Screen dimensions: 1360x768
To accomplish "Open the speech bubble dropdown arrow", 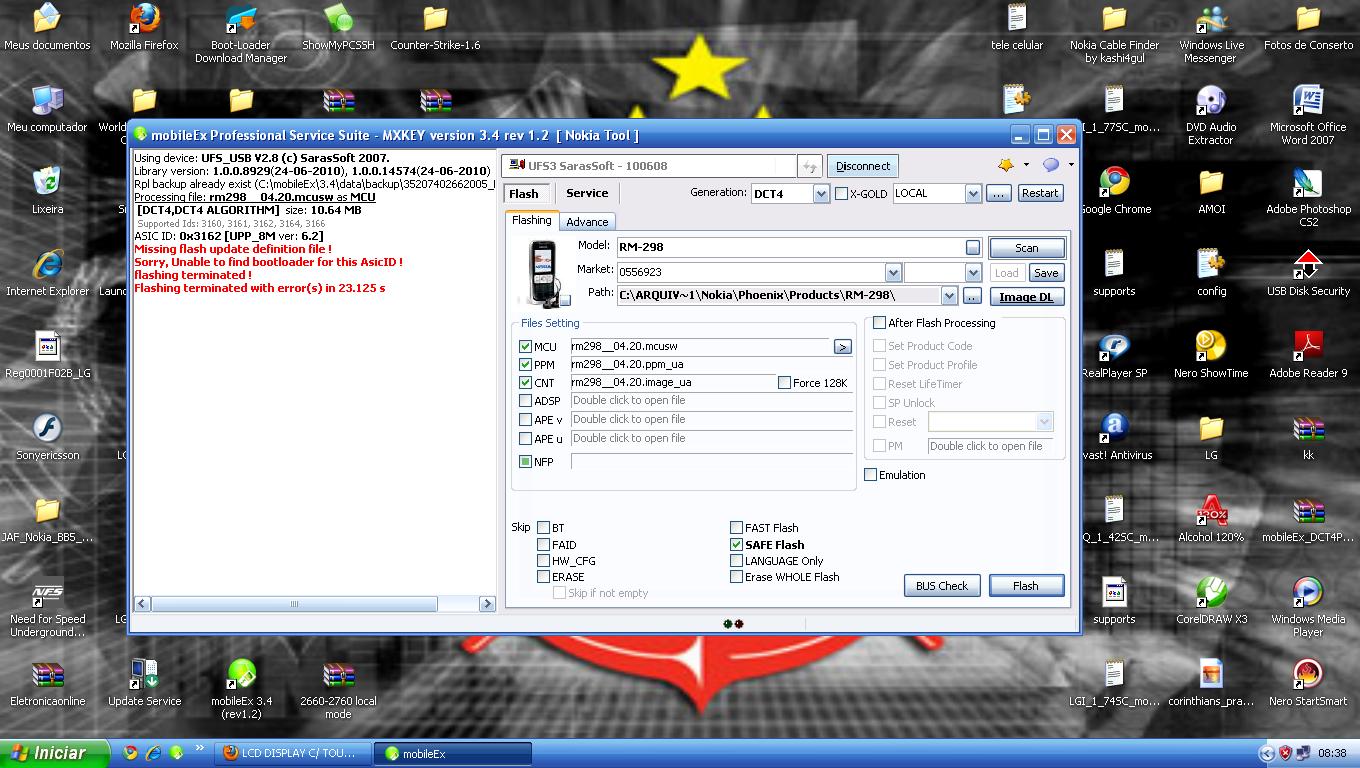I will [x=1071, y=165].
